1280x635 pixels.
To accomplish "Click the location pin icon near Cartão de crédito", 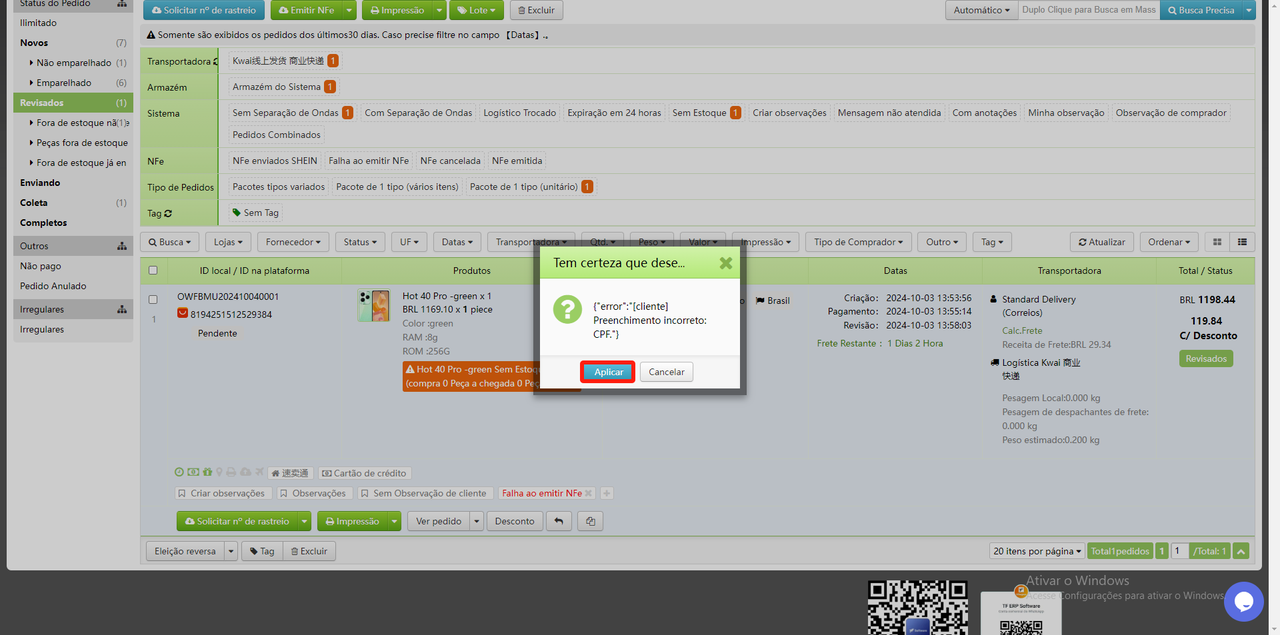I will 219,472.
